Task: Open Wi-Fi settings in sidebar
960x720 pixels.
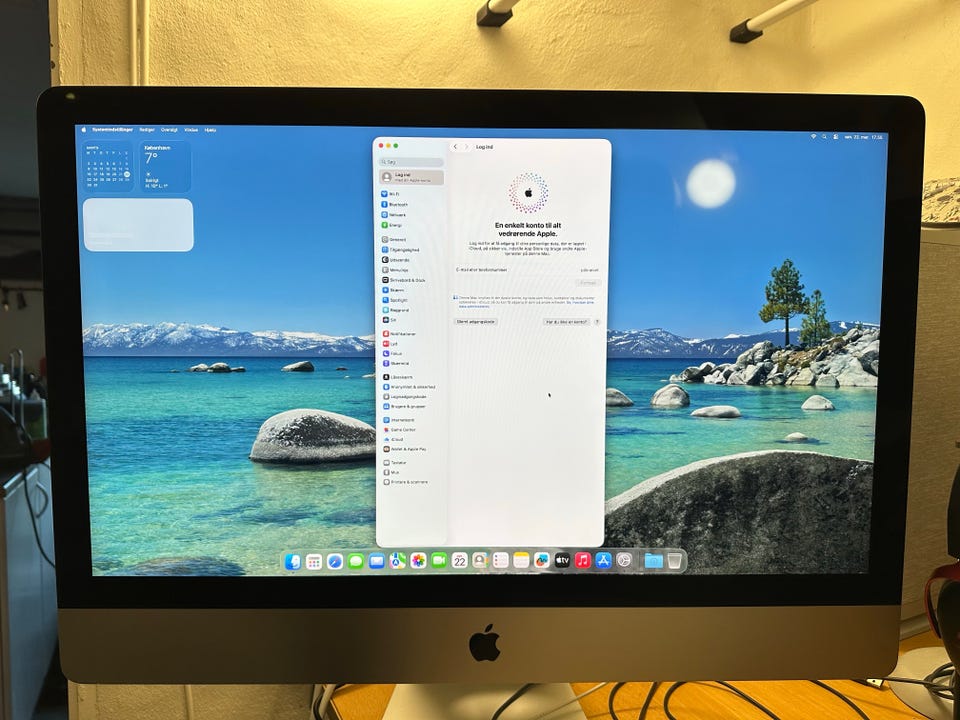Action: [x=411, y=194]
